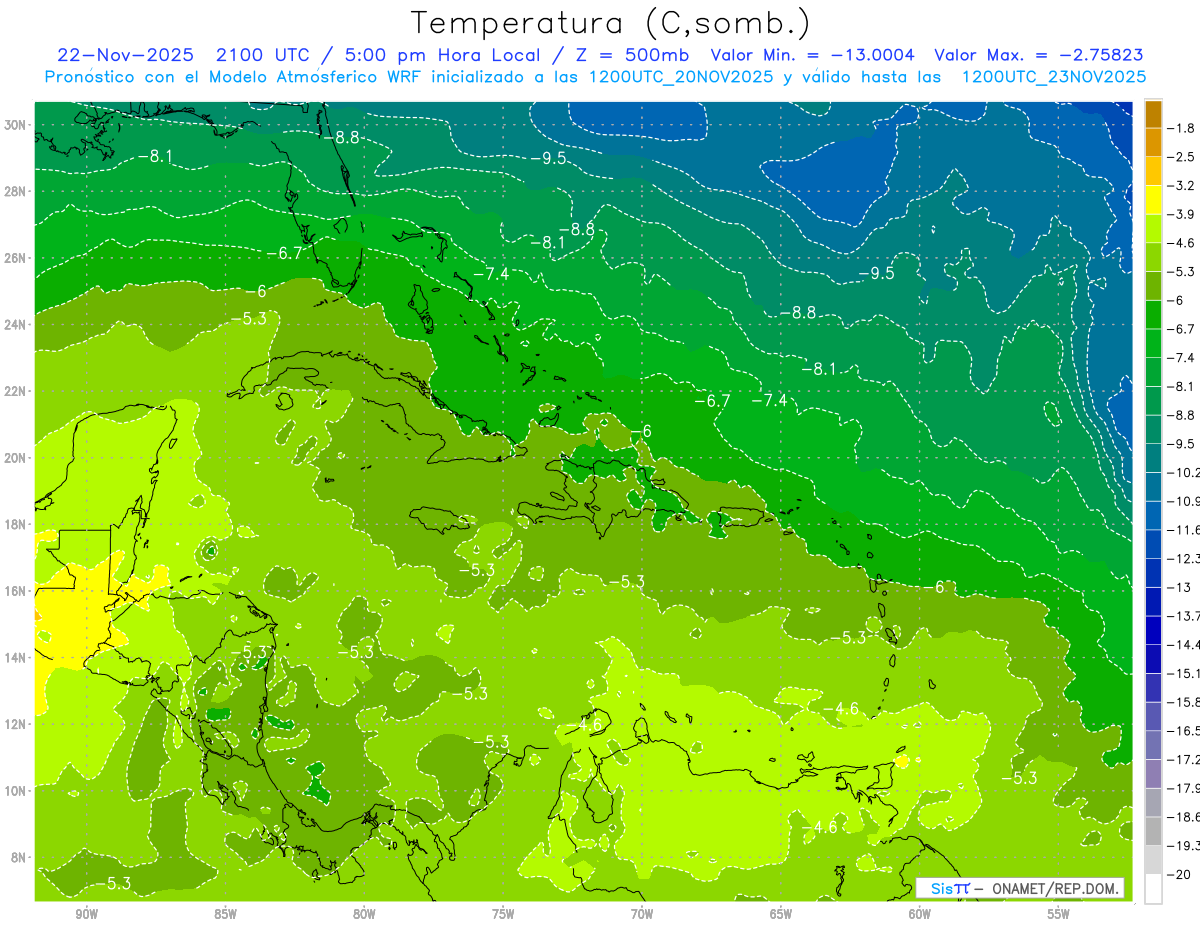Click the '-3.9' colorbar scale label
1200x927 pixels.
click(1183, 214)
